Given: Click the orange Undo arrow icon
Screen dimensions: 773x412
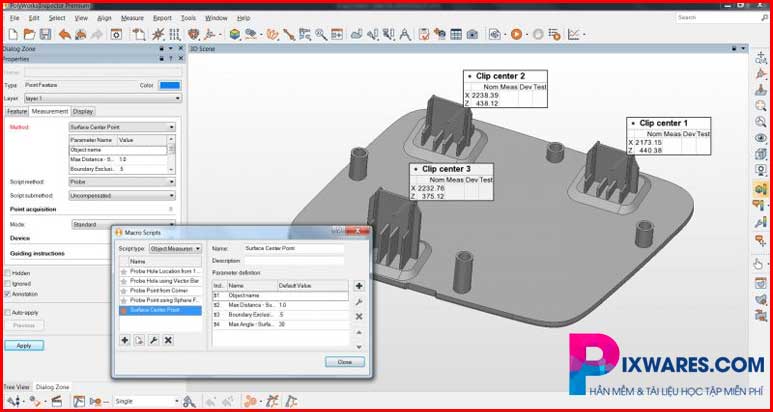Looking at the screenshot, I should 65,34.
